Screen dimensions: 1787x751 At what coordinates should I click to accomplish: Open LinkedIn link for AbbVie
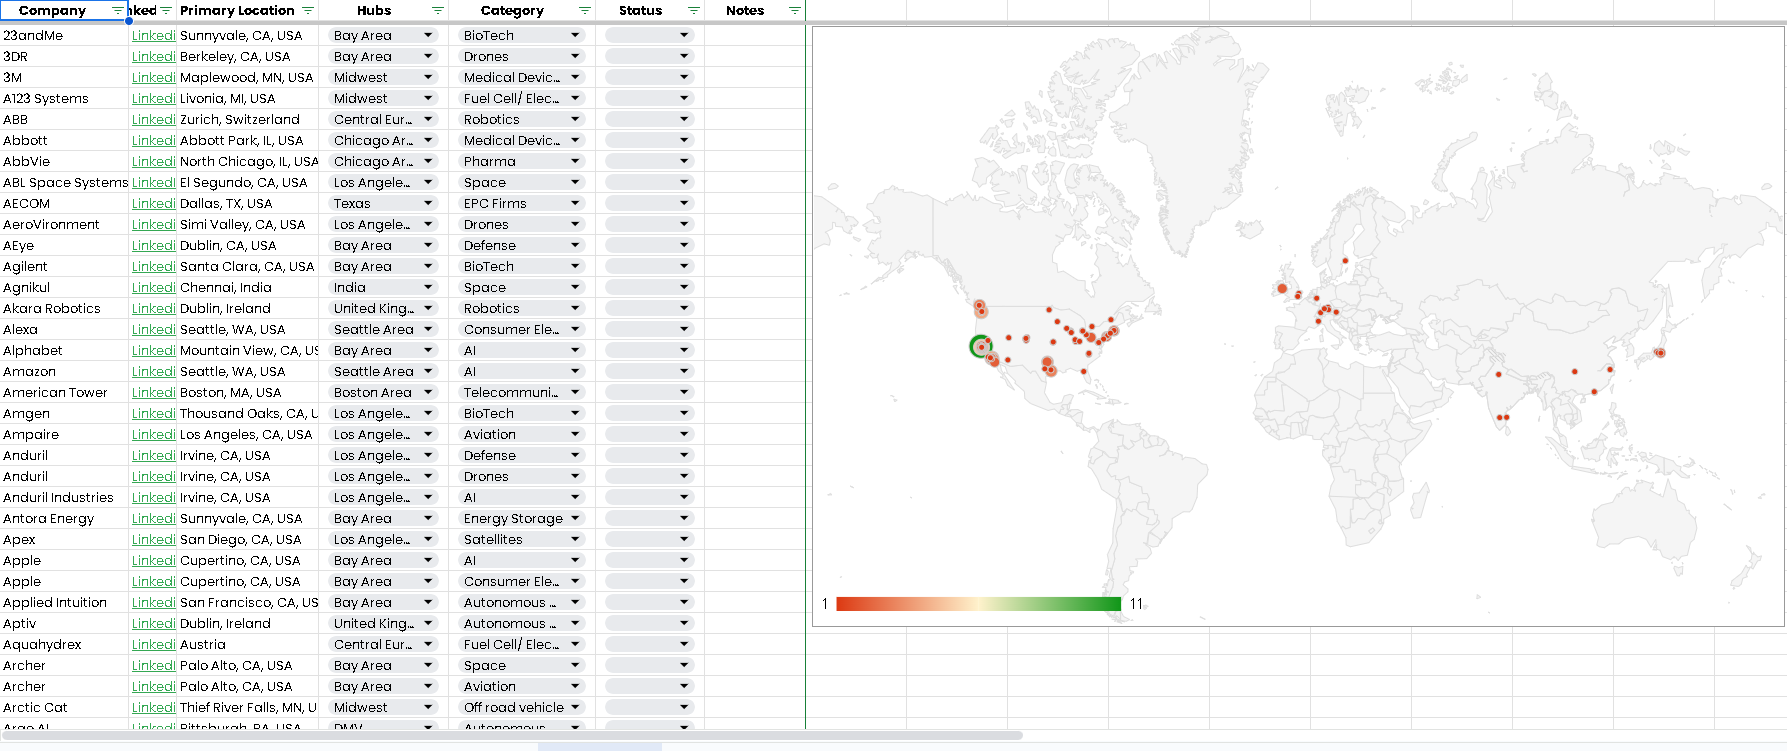pyautogui.click(x=153, y=161)
